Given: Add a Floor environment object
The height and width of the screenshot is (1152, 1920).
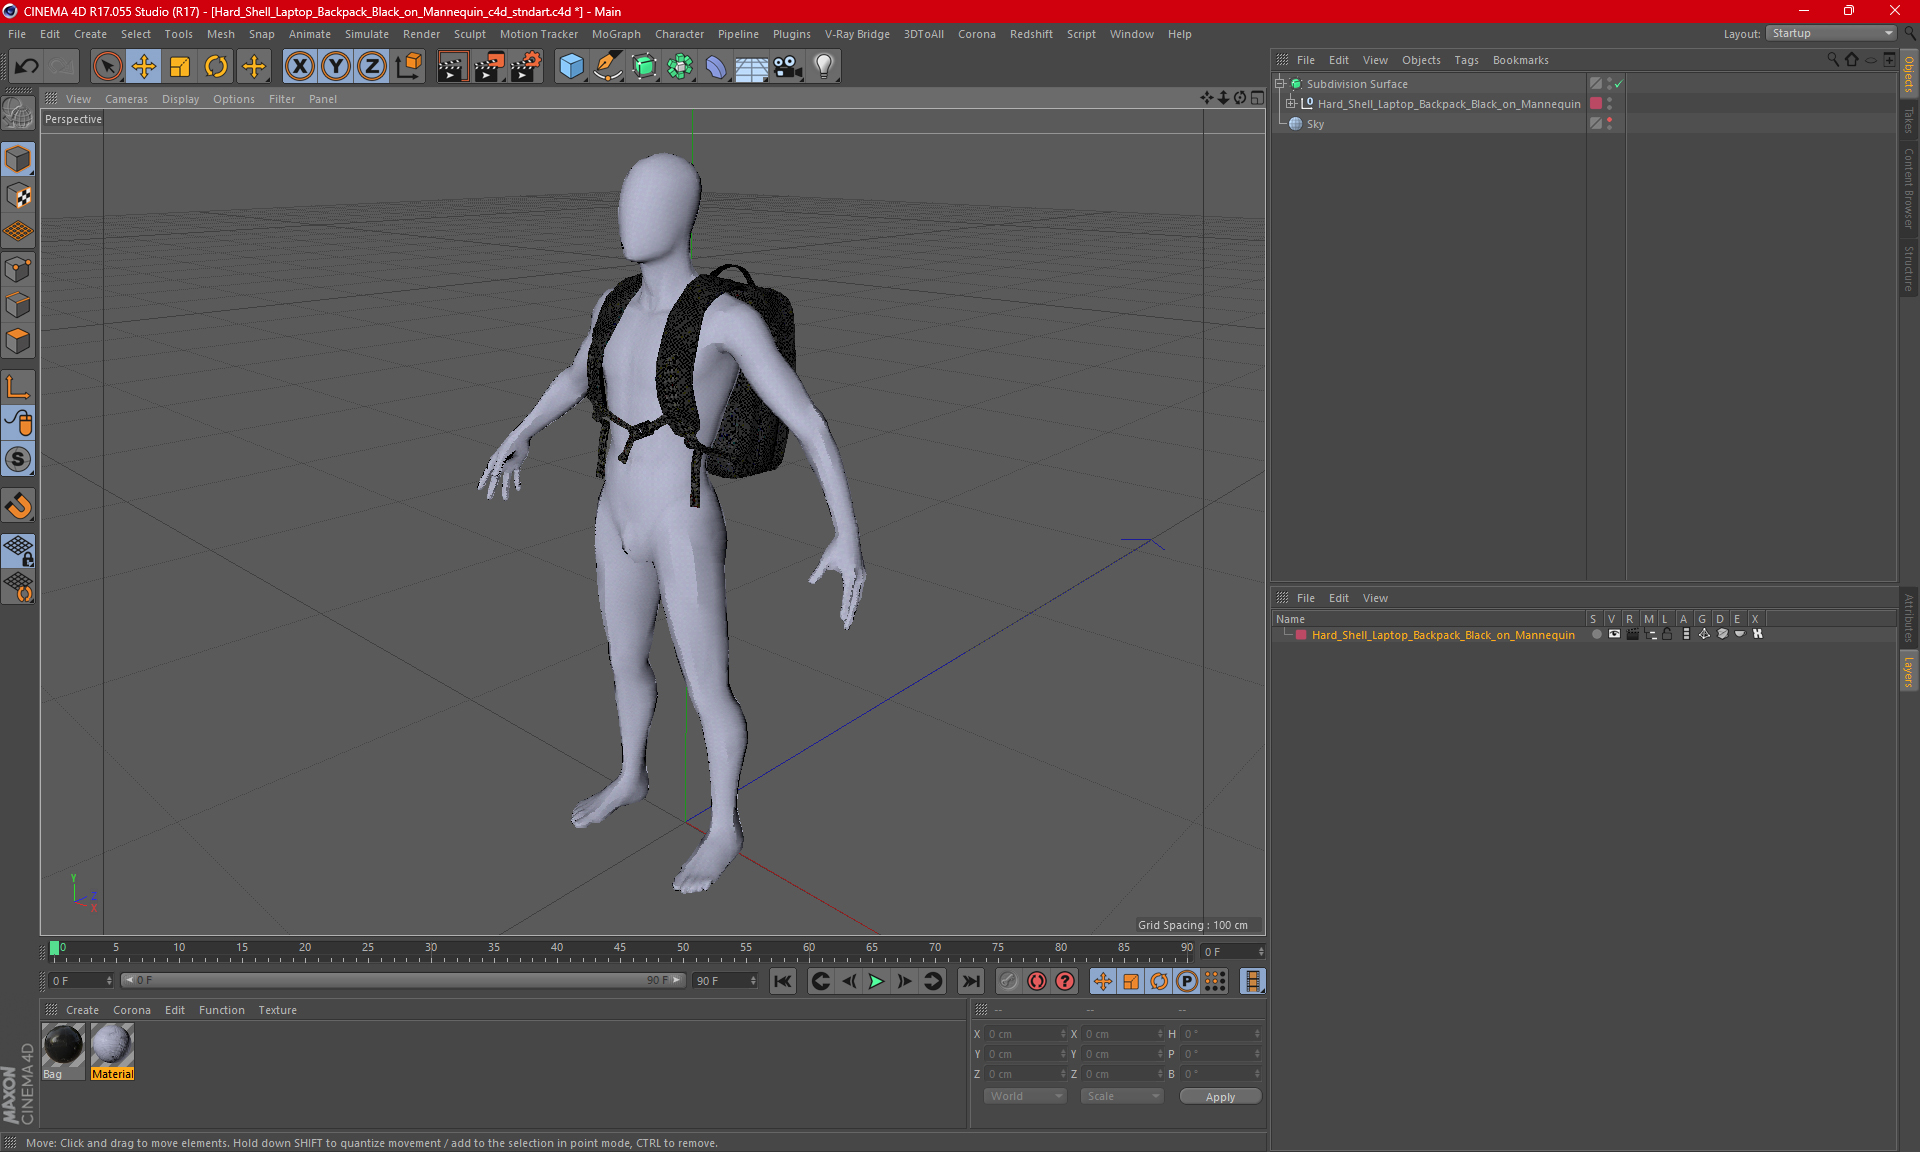Looking at the screenshot, I should point(752,67).
